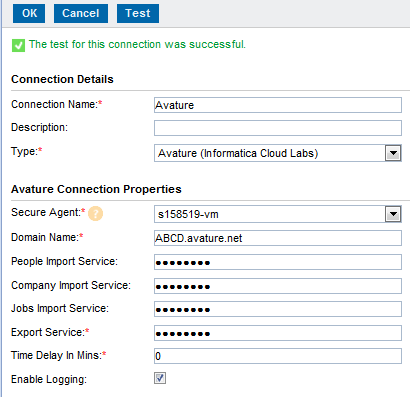Image resolution: width=410 pixels, height=397 pixels.
Task: Toggle the Enable Logging checkbox
Action: pyautogui.click(x=160, y=378)
